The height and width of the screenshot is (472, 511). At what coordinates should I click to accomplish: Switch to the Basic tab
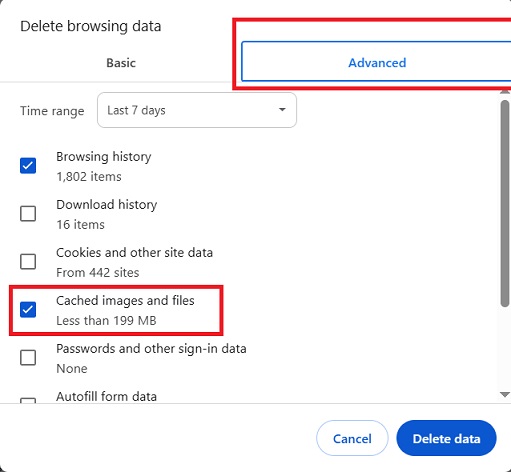coord(121,63)
